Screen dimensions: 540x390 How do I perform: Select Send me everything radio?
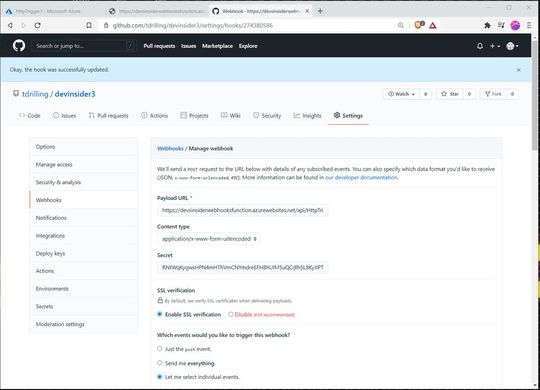tap(159, 363)
